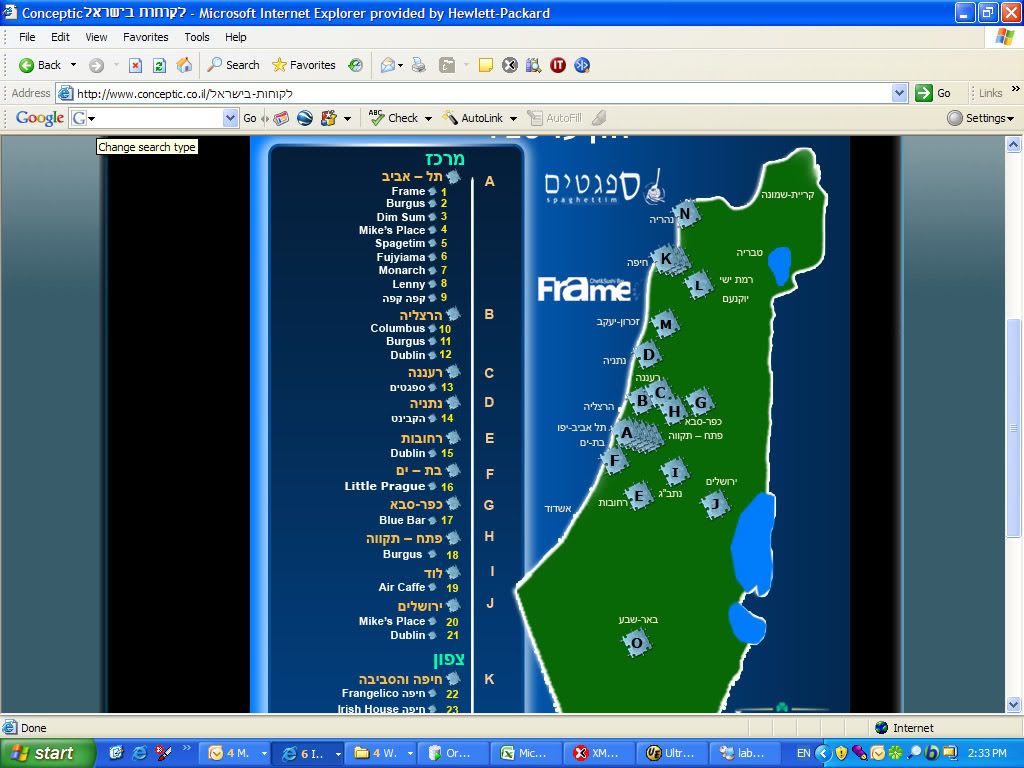
Task: Open the Back button history dropdown arrow
Action: (73, 65)
